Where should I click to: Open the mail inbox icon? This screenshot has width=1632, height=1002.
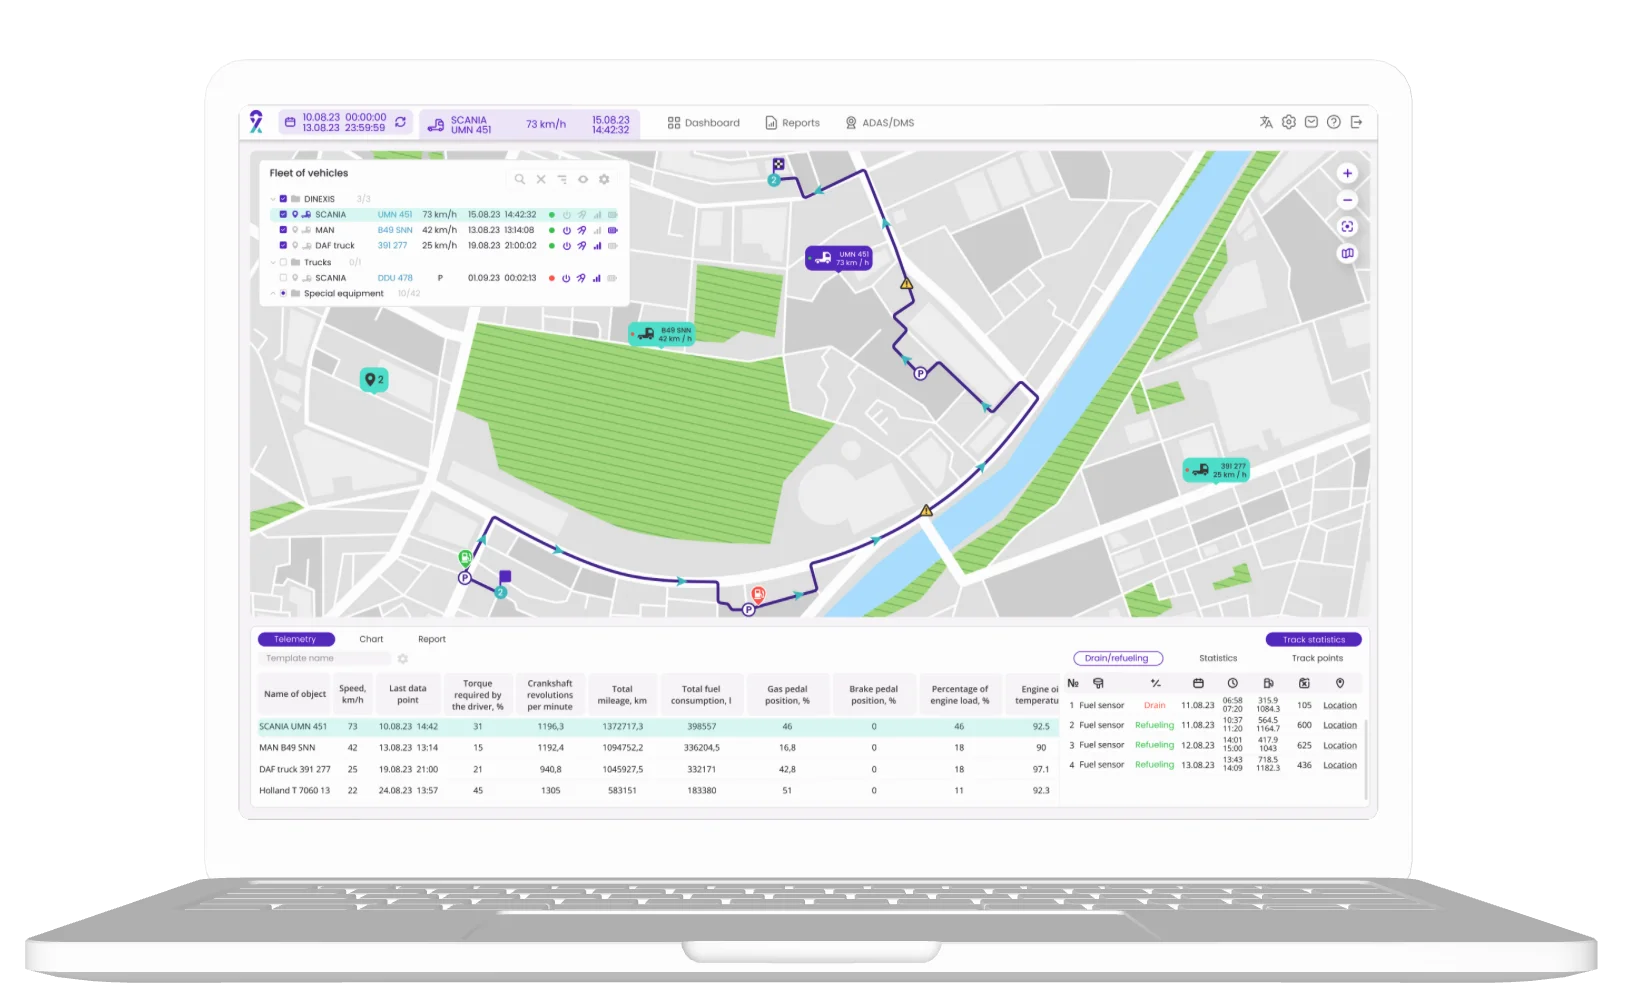tap(1311, 122)
